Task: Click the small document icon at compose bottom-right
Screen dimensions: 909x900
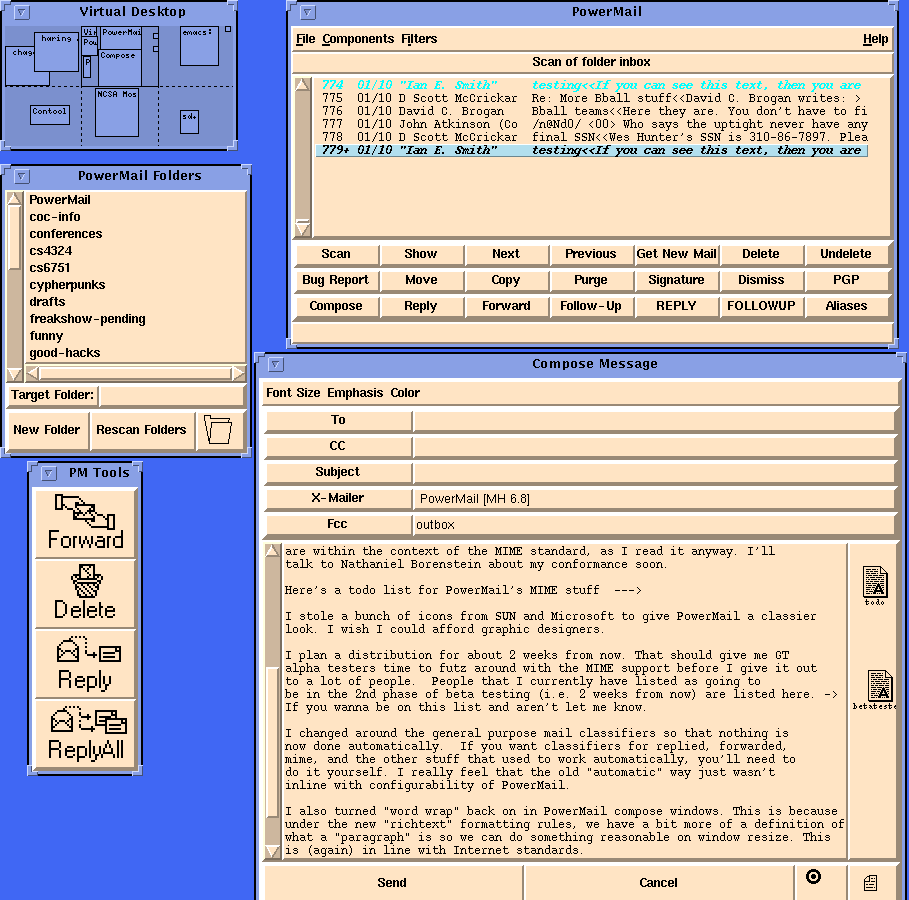Action: point(870,882)
